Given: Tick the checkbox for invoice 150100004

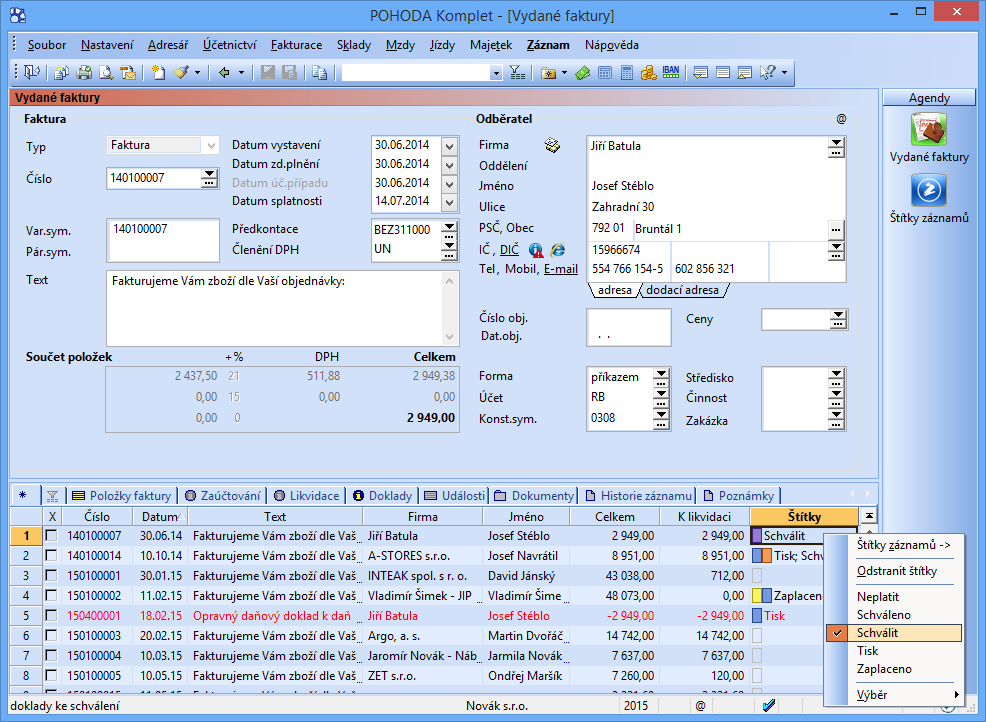Looking at the screenshot, I should (52, 656).
